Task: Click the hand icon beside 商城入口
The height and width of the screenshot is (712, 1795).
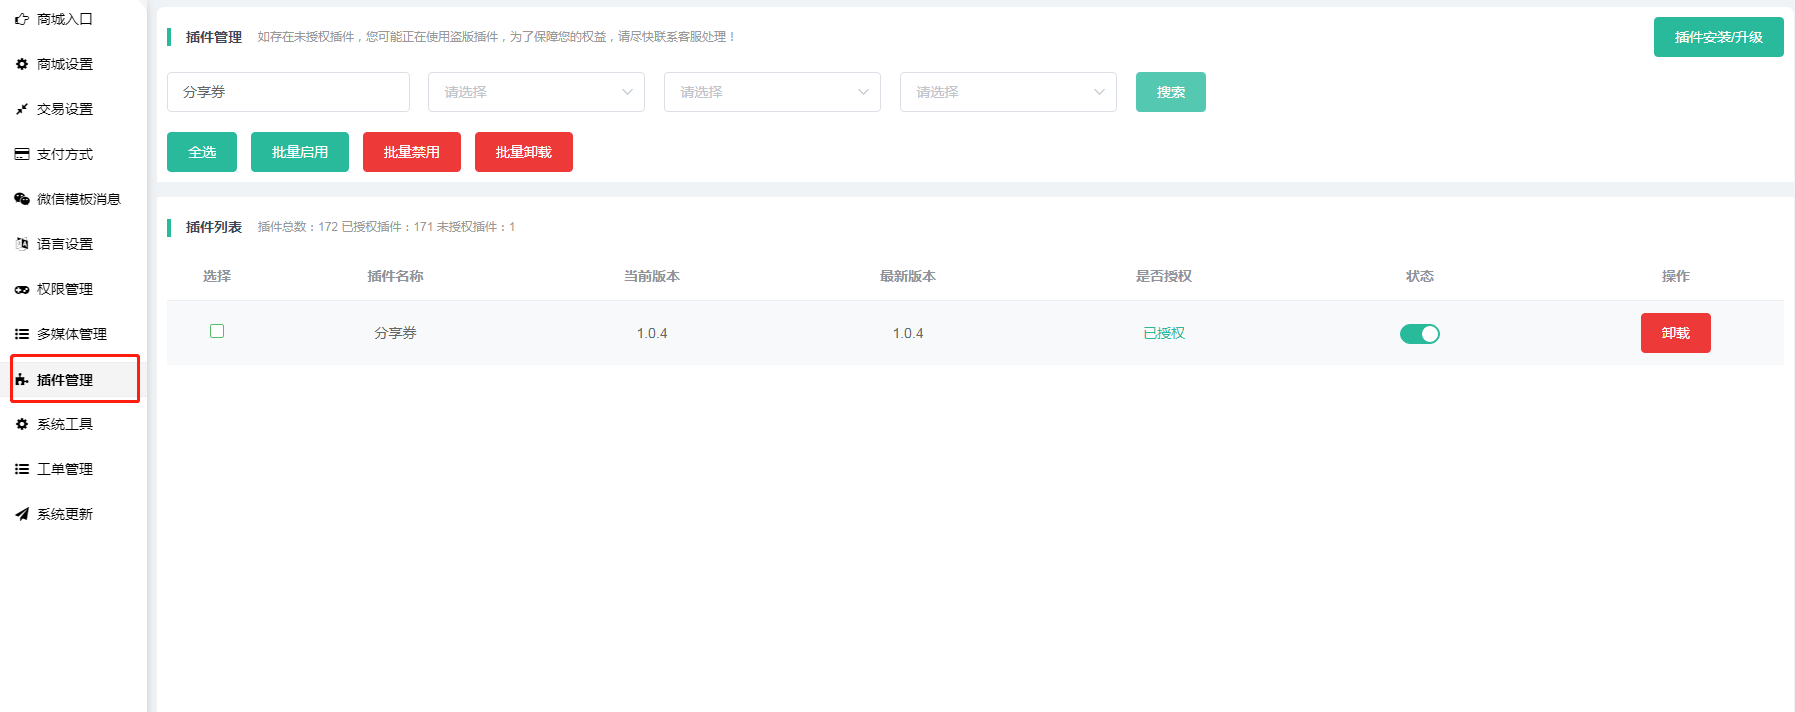Action: (x=21, y=19)
